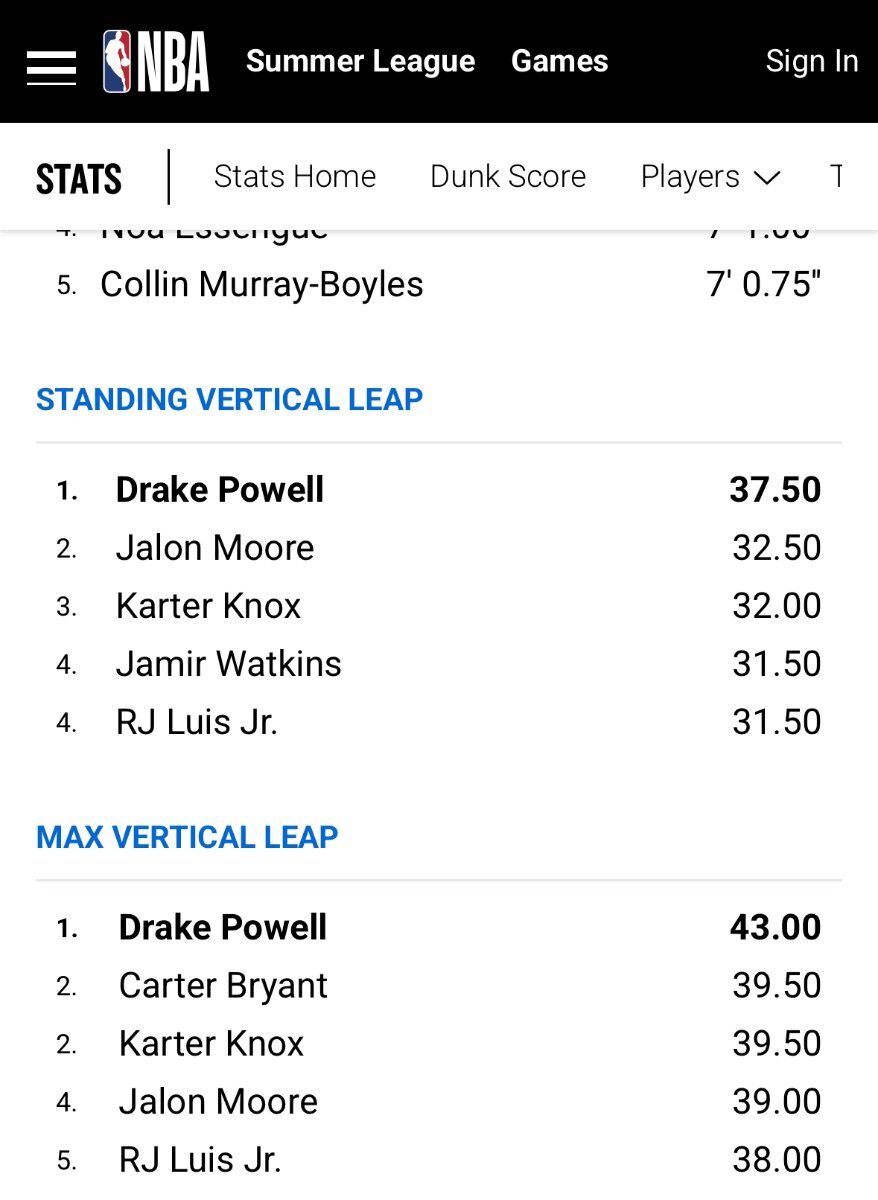Go to the Games section
878x1200 pixels.
pyautogui.click(x=559, y=61)
